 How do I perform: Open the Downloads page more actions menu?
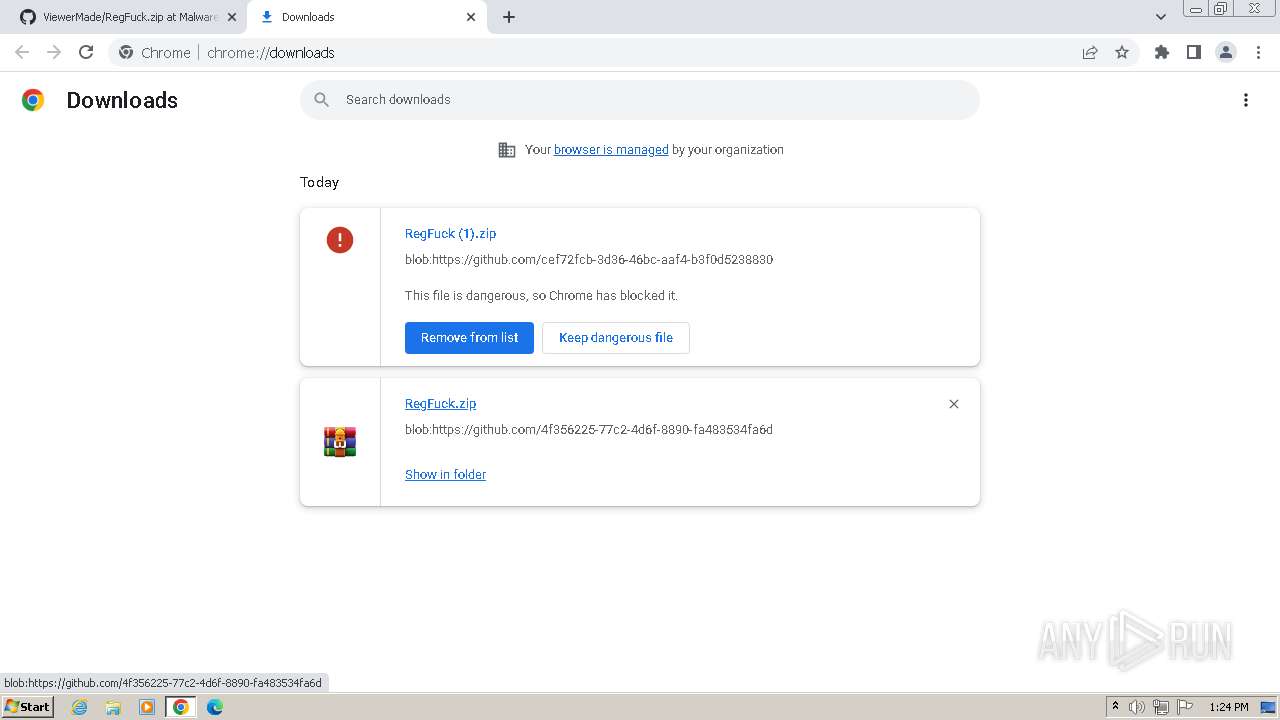point(1246,100)
